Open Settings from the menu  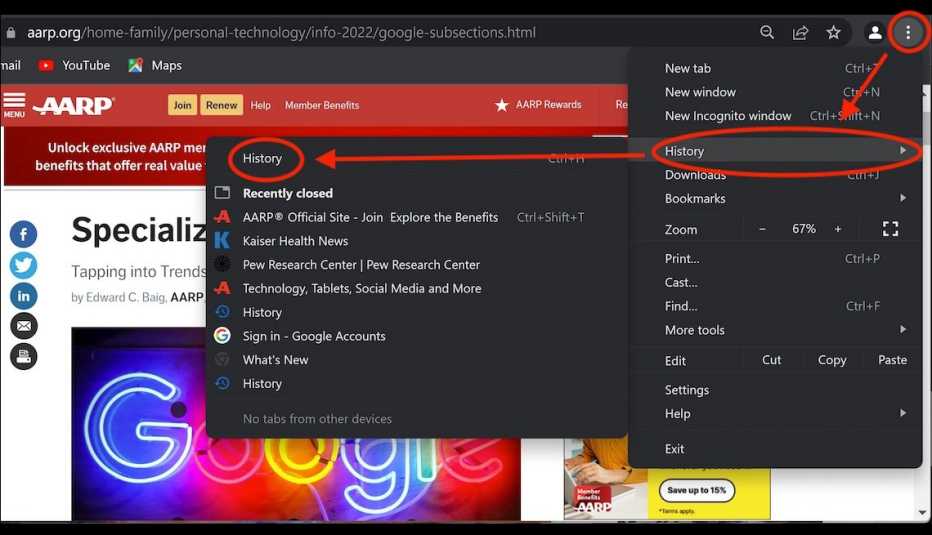click(774, 390)
